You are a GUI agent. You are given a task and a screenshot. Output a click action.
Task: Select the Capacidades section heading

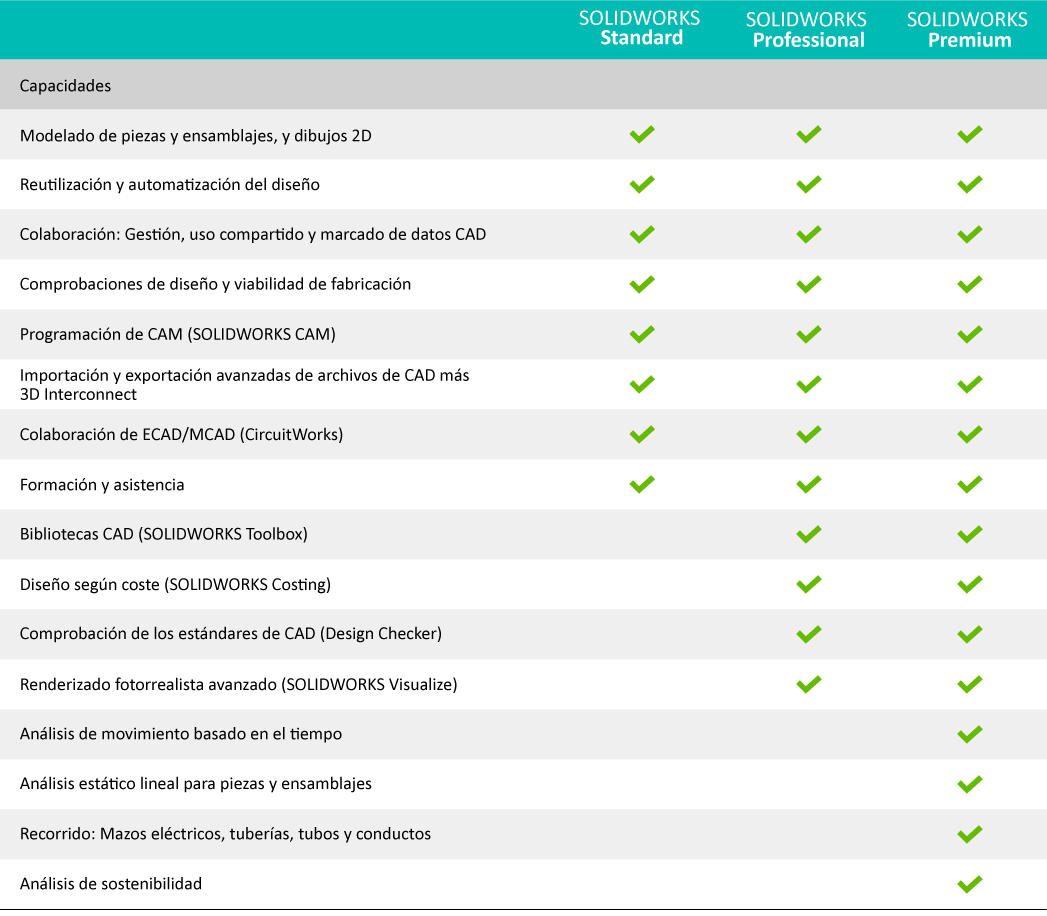(x=65, y=85)
